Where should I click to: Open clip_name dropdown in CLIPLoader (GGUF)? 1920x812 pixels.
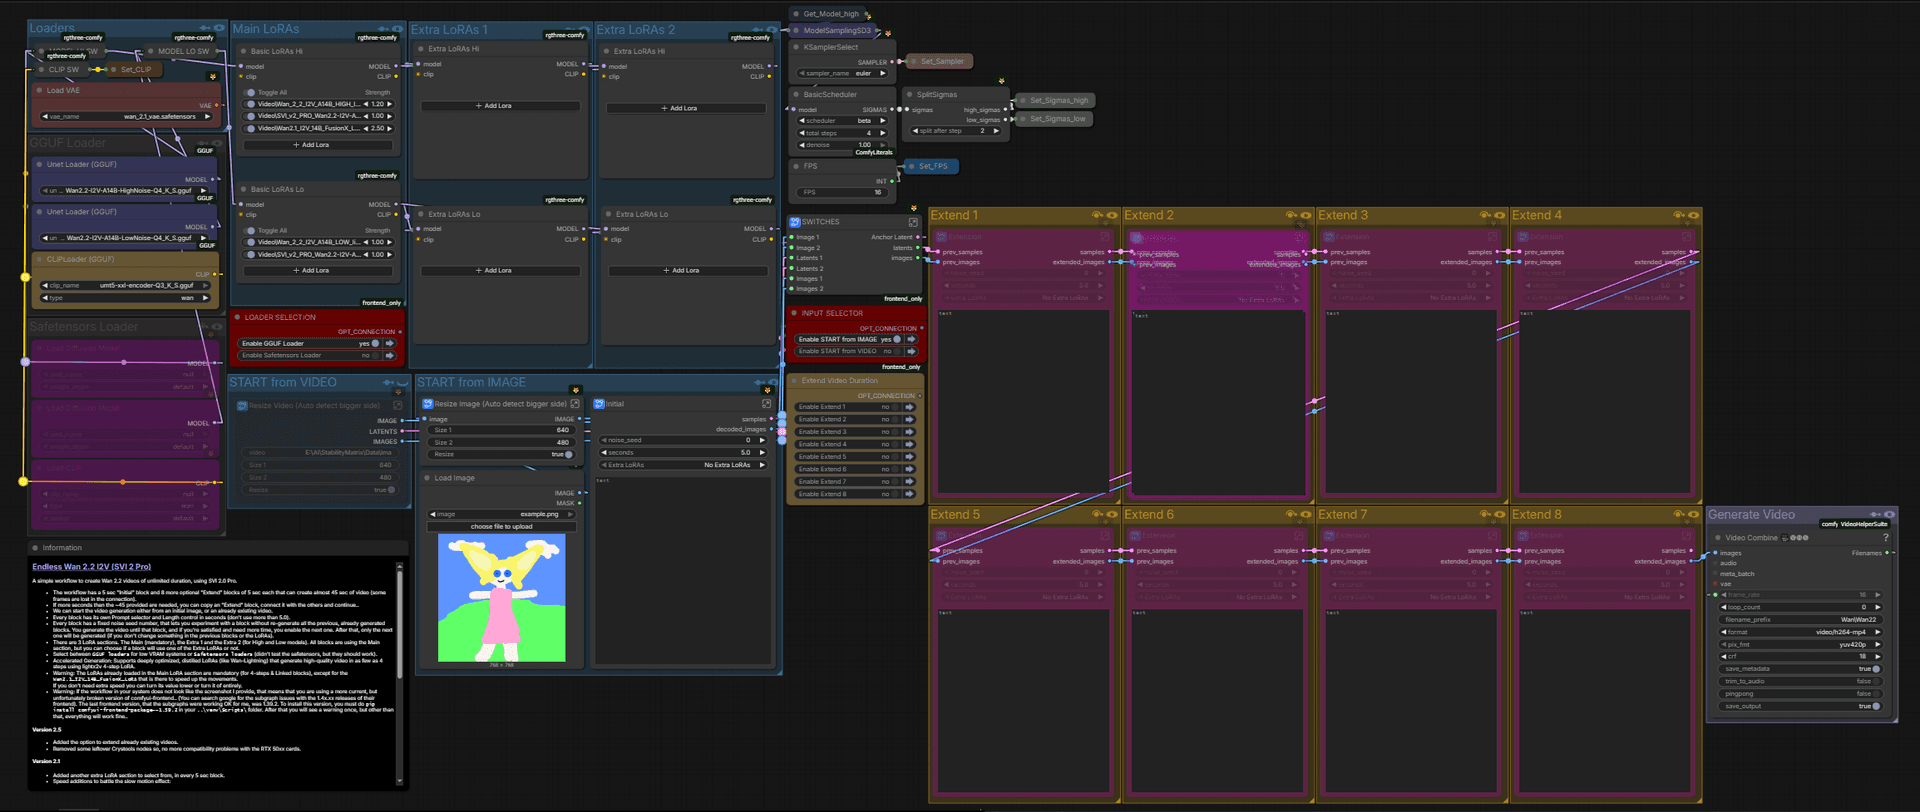(126, 285)
